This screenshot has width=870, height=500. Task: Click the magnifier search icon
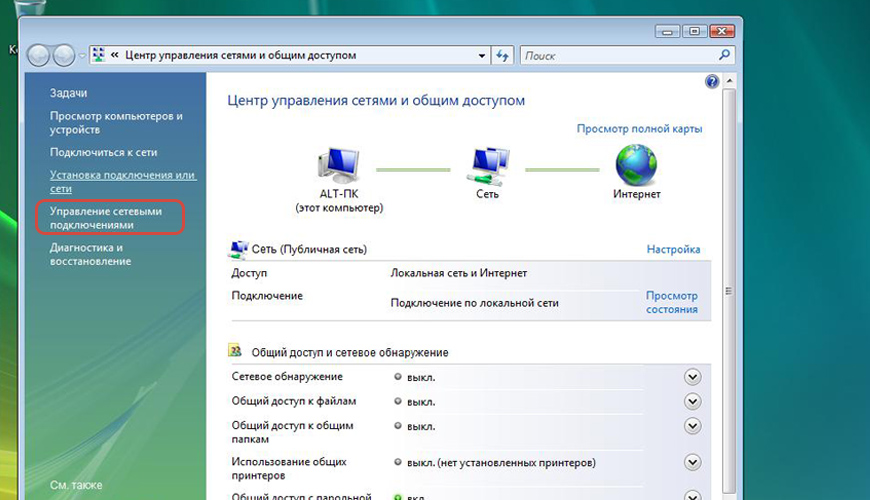724,55
